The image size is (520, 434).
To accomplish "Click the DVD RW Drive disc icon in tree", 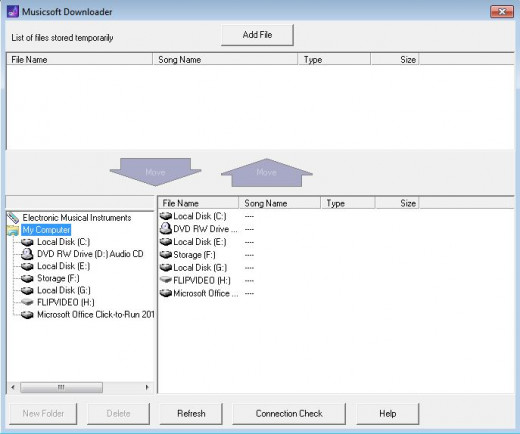I will [x=27, y=254].
